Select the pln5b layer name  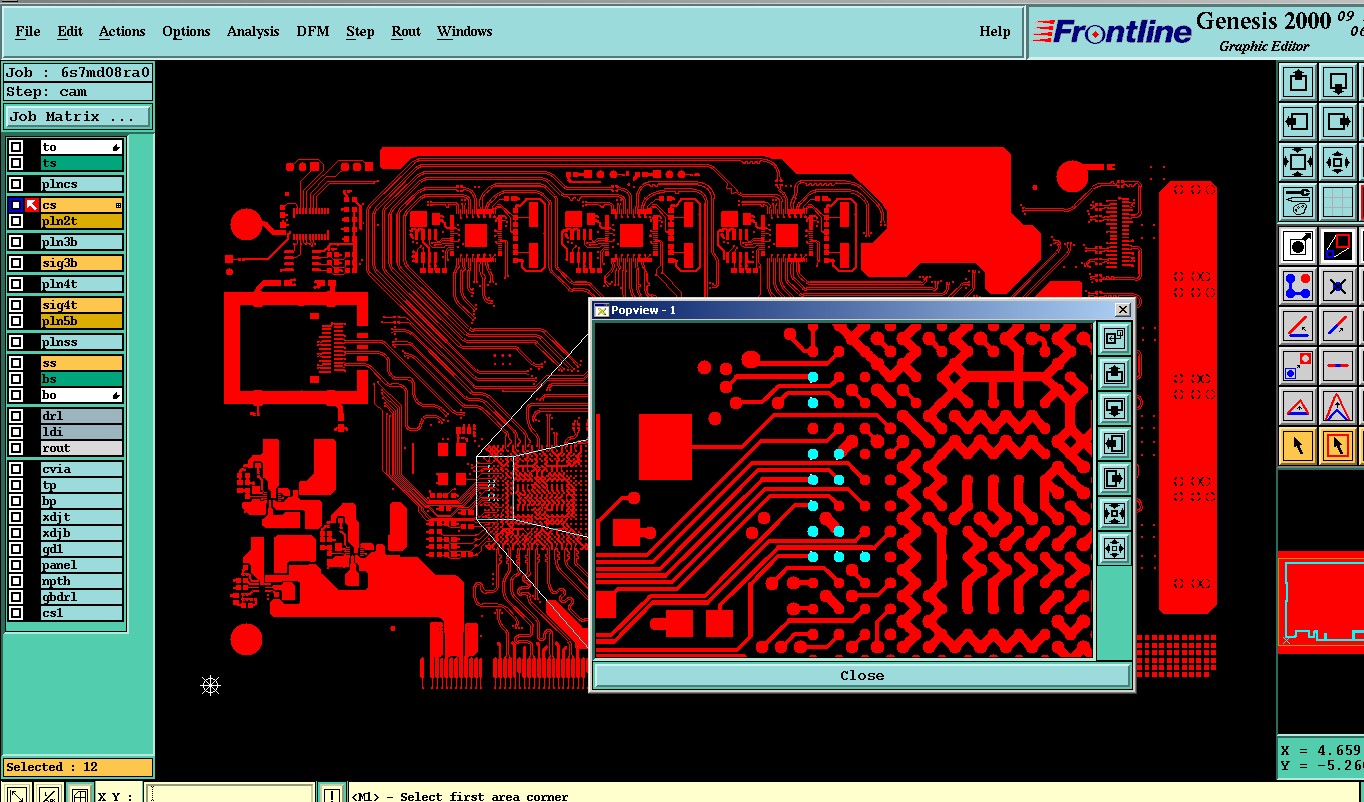click(81, 321)
